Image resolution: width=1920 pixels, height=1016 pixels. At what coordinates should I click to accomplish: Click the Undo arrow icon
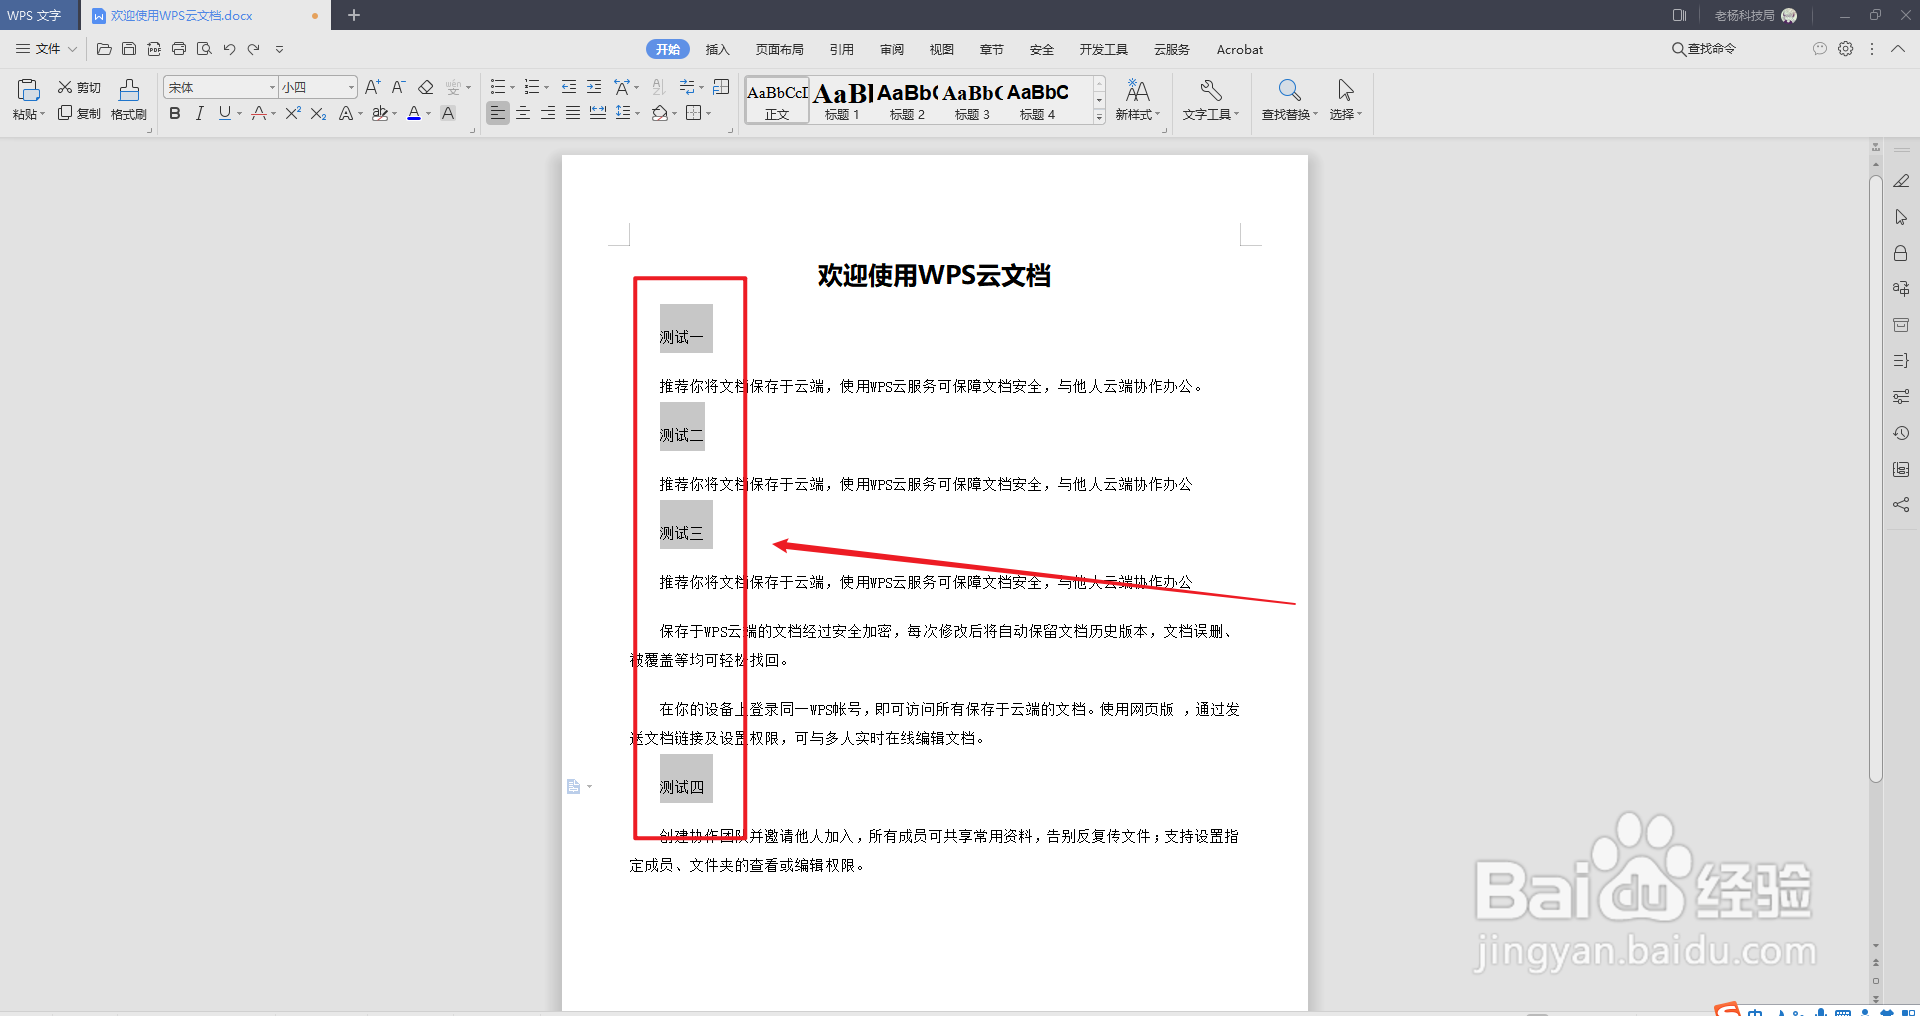(229, 49)
